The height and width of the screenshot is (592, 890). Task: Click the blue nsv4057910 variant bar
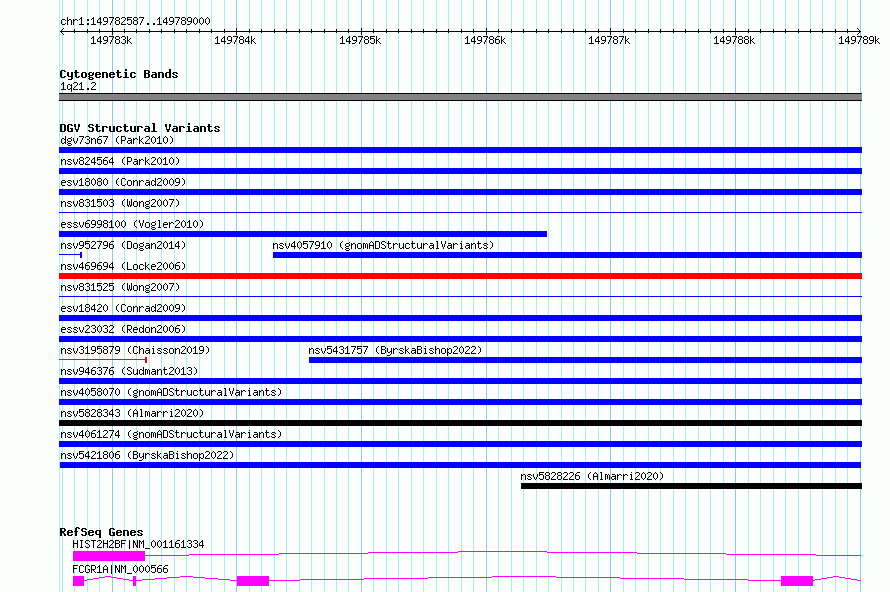click(x=568, y=255)
